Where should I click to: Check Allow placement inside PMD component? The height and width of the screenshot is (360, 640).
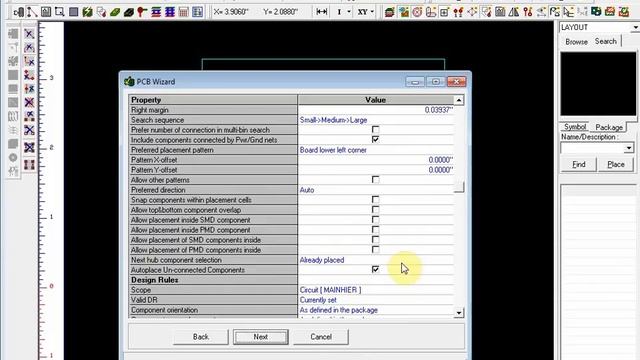(376, 230)
